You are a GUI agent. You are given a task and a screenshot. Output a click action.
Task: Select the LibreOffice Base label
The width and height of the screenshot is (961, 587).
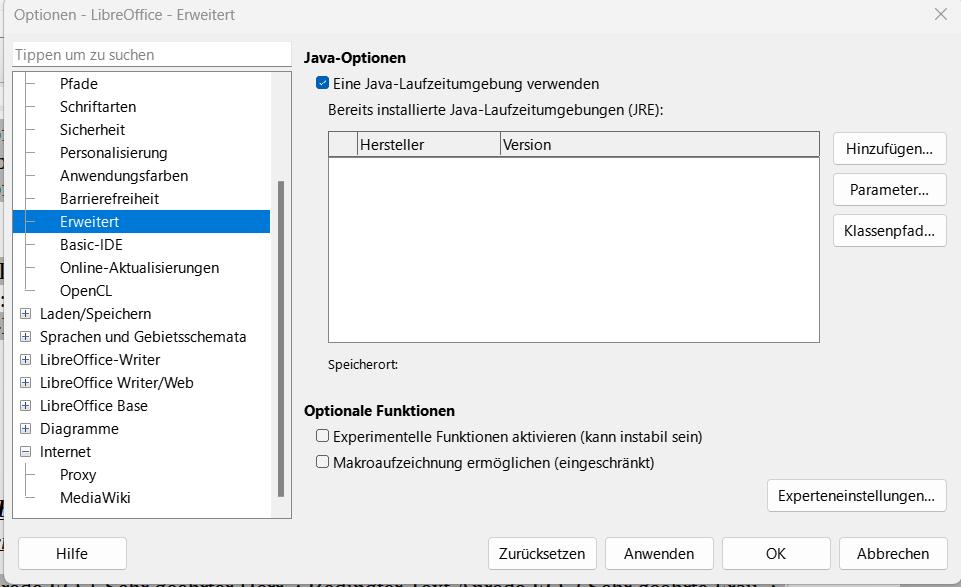[x=94, y=406]
